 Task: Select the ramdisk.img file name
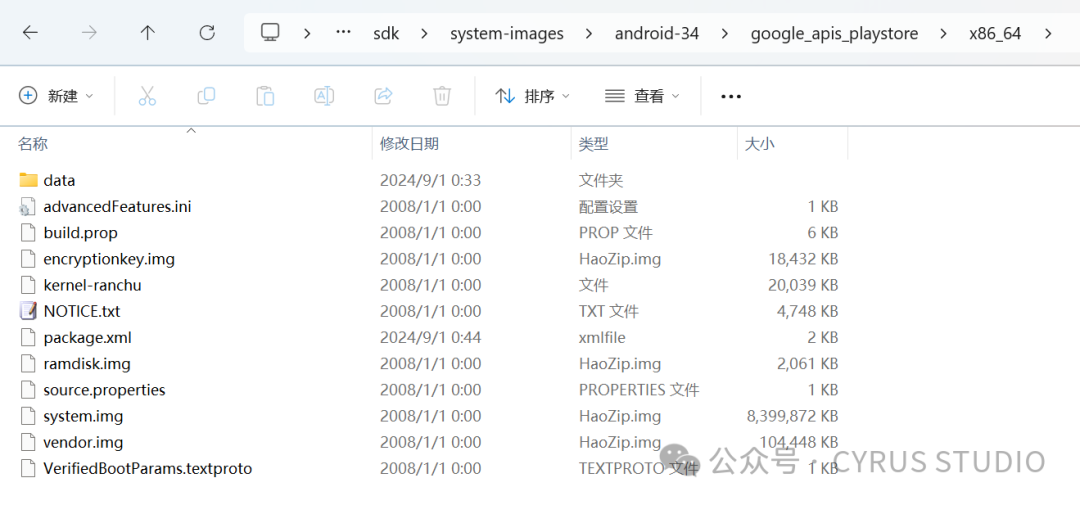[87, 364]
